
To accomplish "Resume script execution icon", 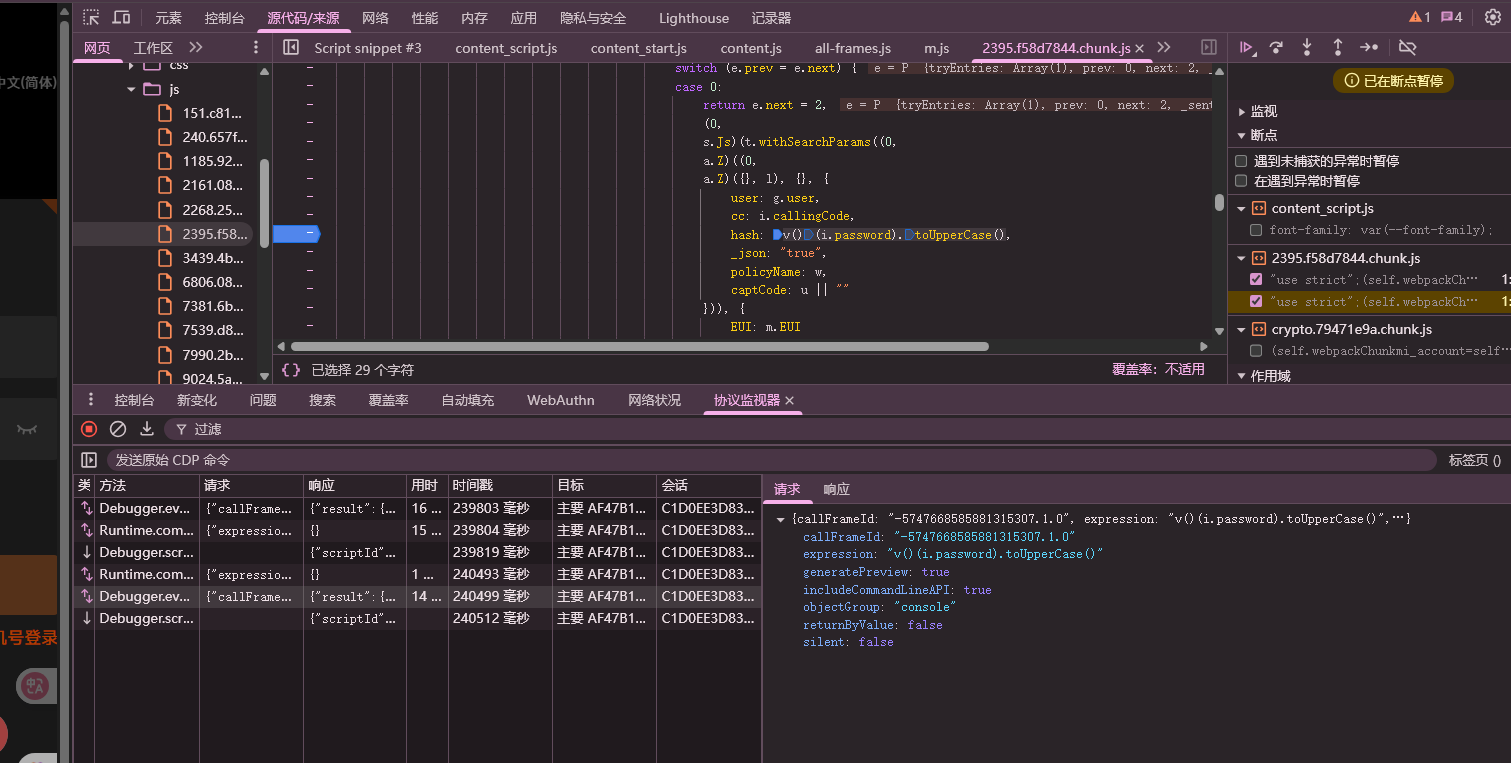I will 1247,47.
